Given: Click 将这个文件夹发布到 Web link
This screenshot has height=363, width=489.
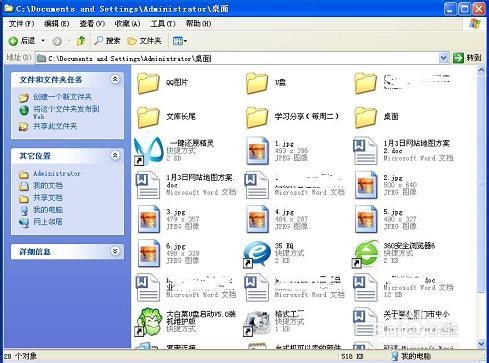Looking at the screenshot, I should [66, 112].
